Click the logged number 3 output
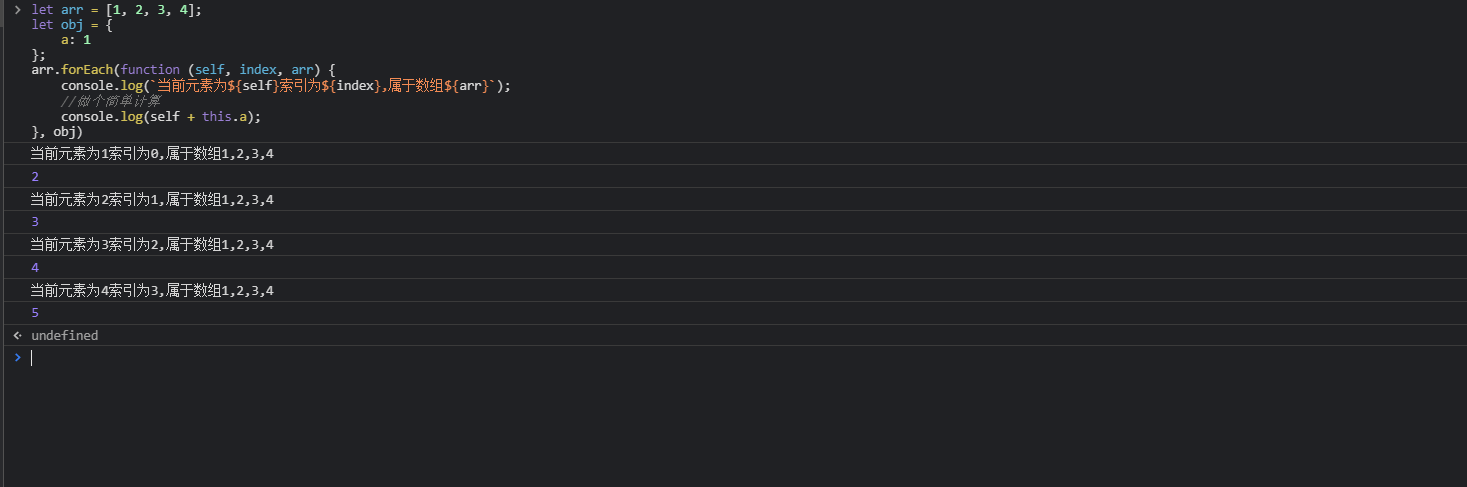This screenshot has height=487, width=1467. [x=35, y=222]
